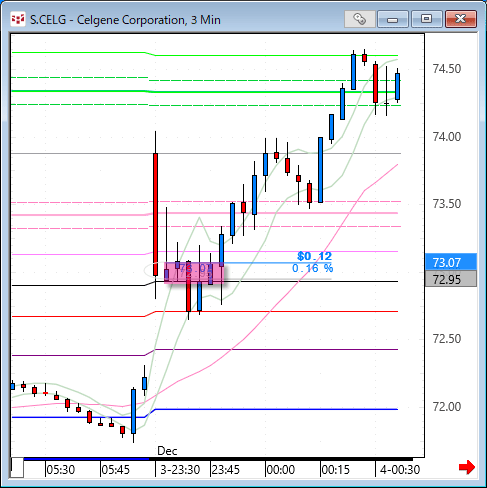487x488 pixels.
Task: Maximize the Celgene chart window
Action: (x=426, y=19)
